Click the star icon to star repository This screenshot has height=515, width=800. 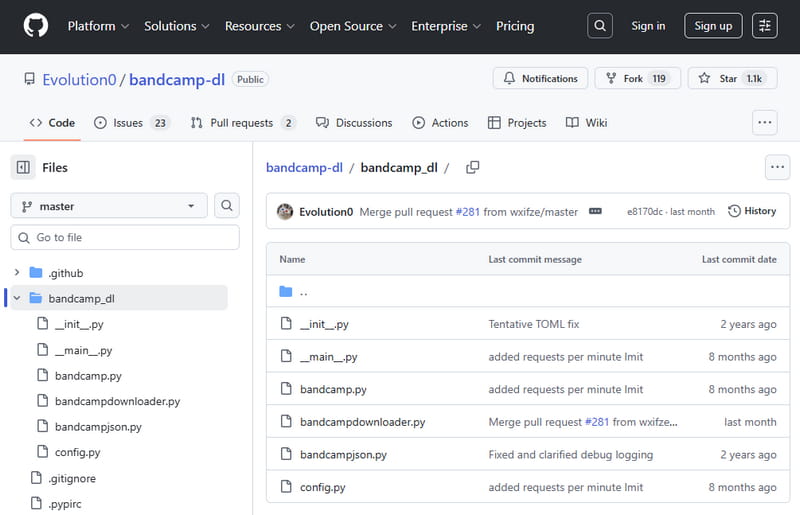pos(704,78)
